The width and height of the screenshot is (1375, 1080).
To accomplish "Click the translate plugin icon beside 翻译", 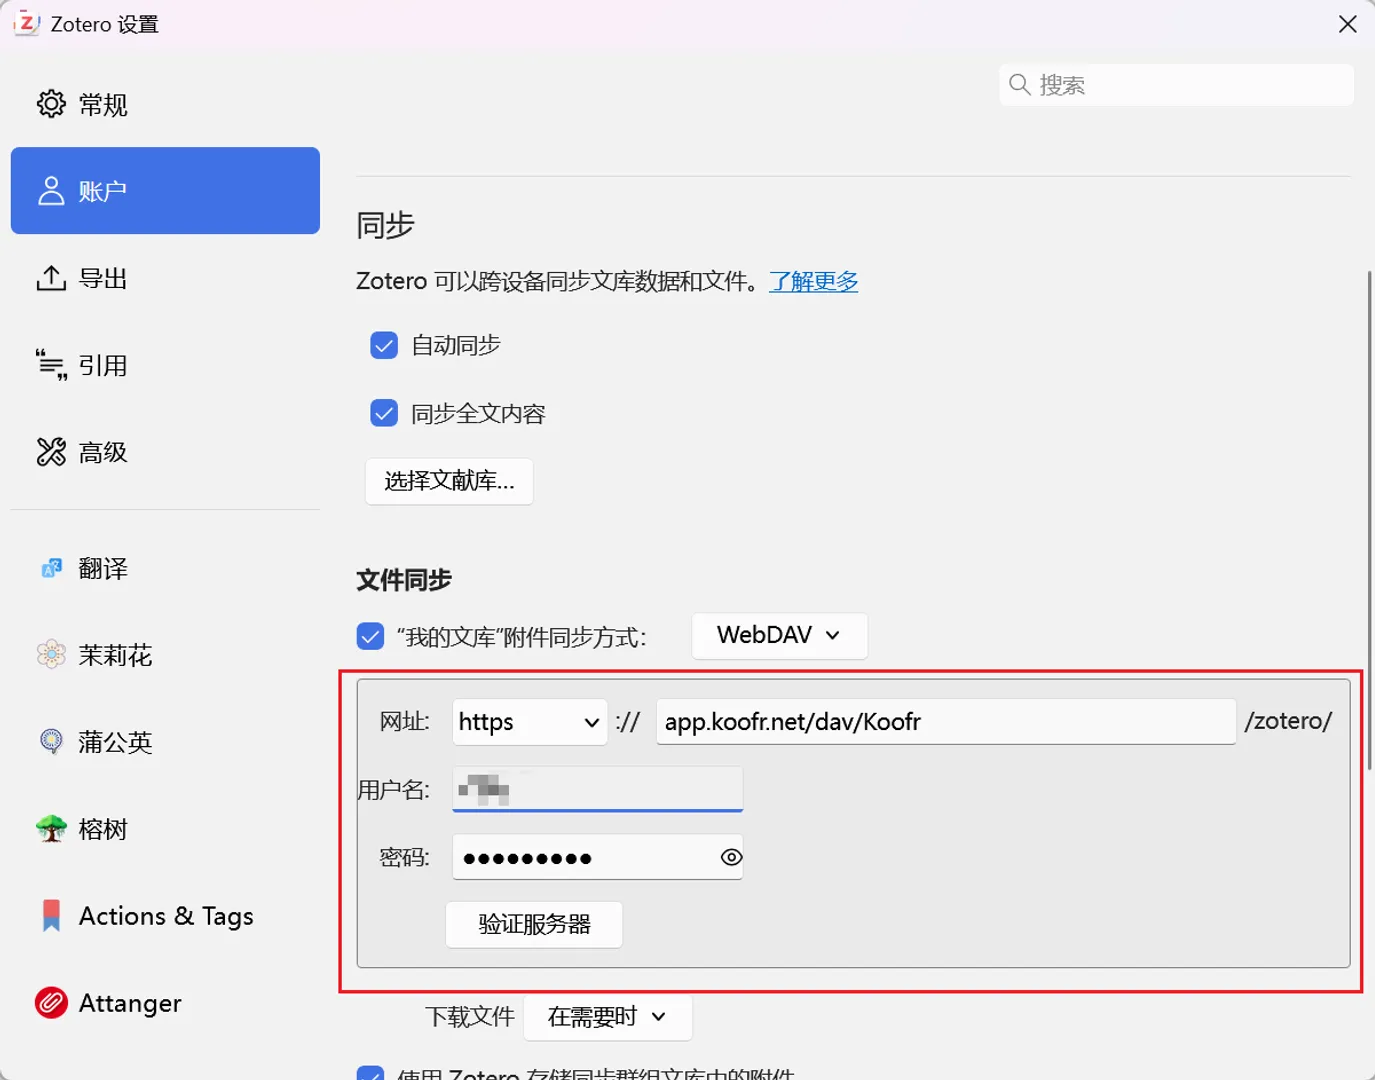I will 51,568.
